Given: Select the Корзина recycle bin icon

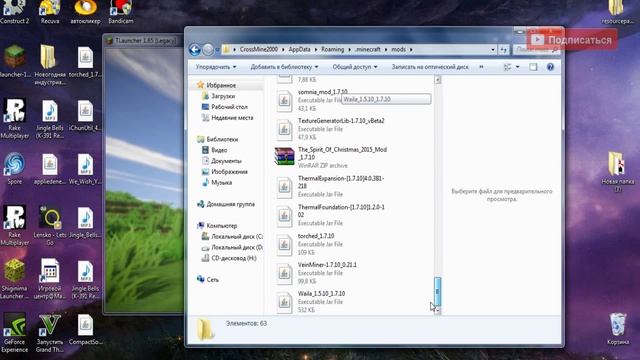Looking at the screenshot, I should click(618, 329).
